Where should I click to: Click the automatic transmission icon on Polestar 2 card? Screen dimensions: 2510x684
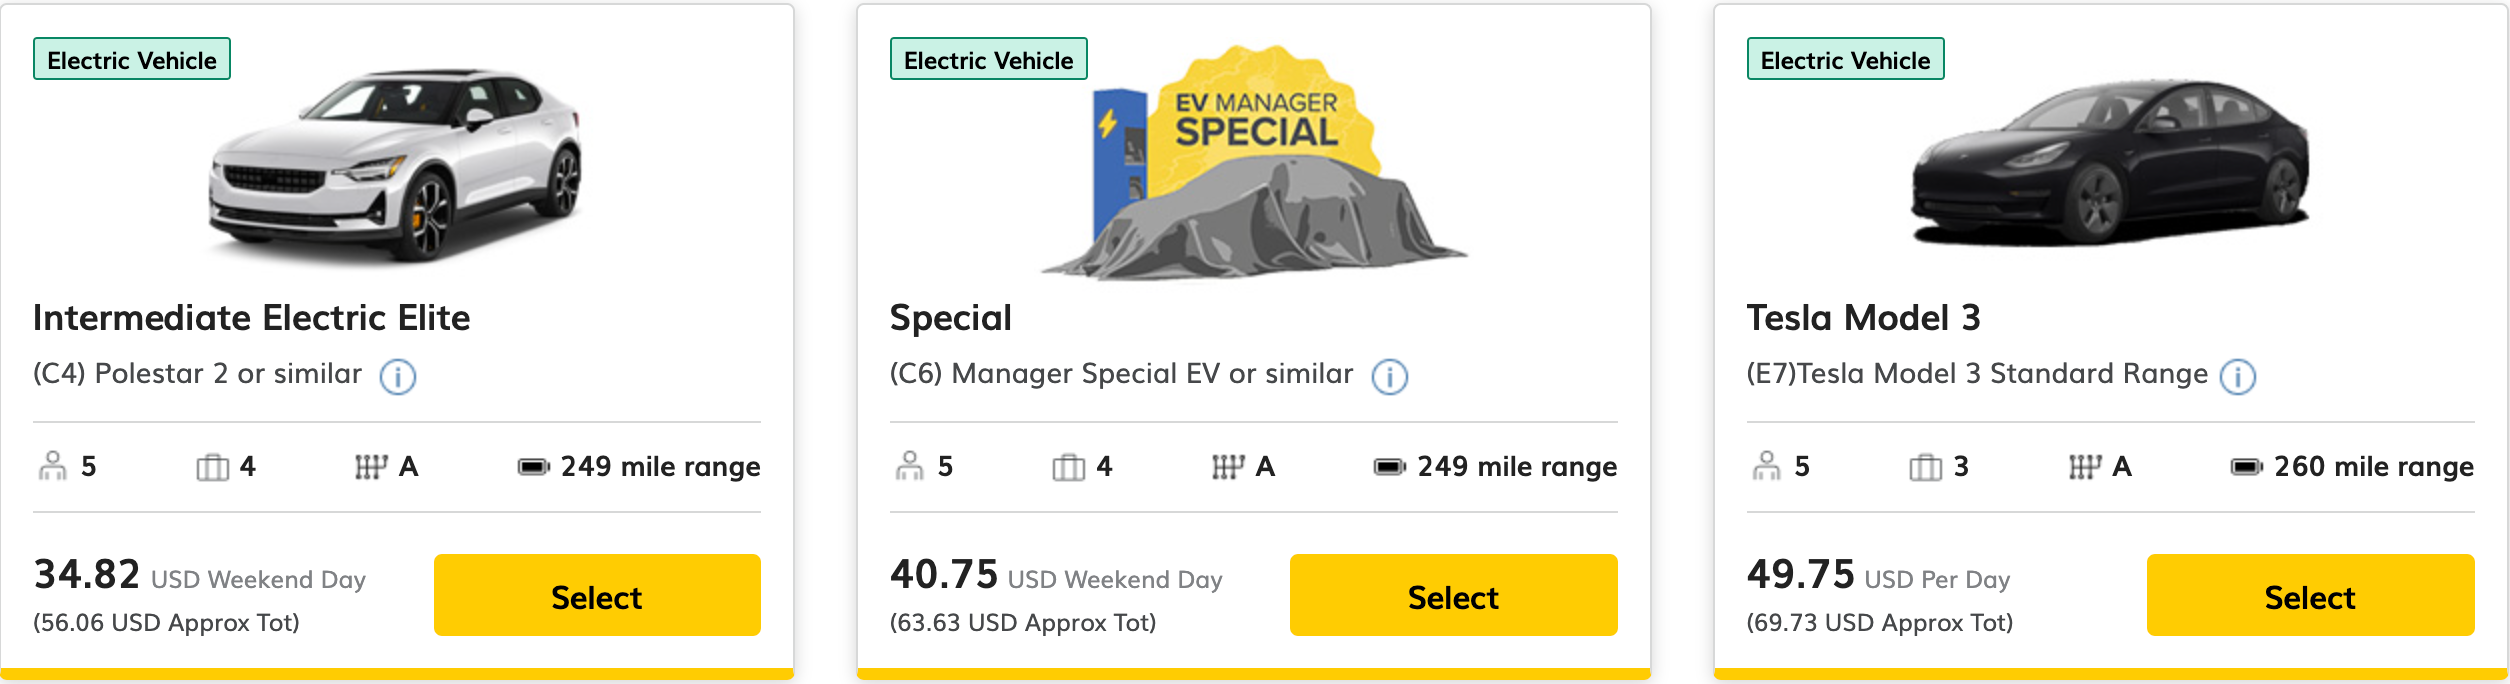(372, 465)
